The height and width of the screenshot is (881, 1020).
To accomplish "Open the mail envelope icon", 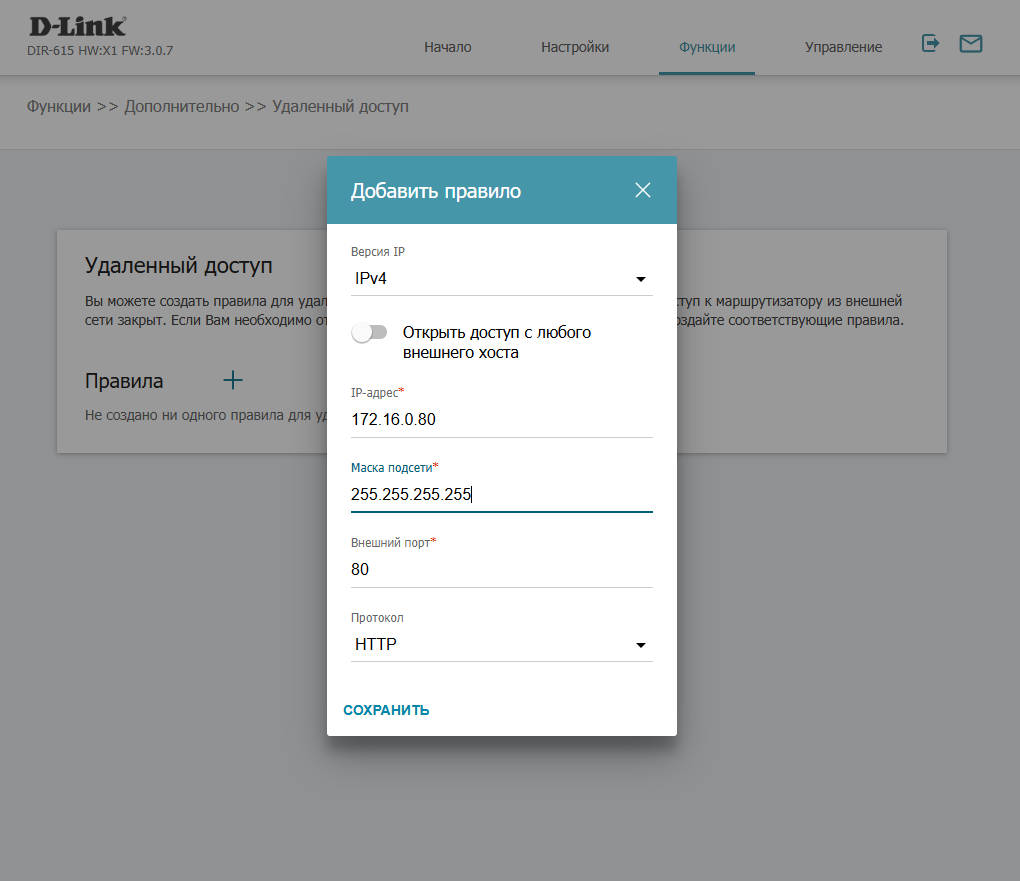I will pyautogui.click(x=971, y=44).
